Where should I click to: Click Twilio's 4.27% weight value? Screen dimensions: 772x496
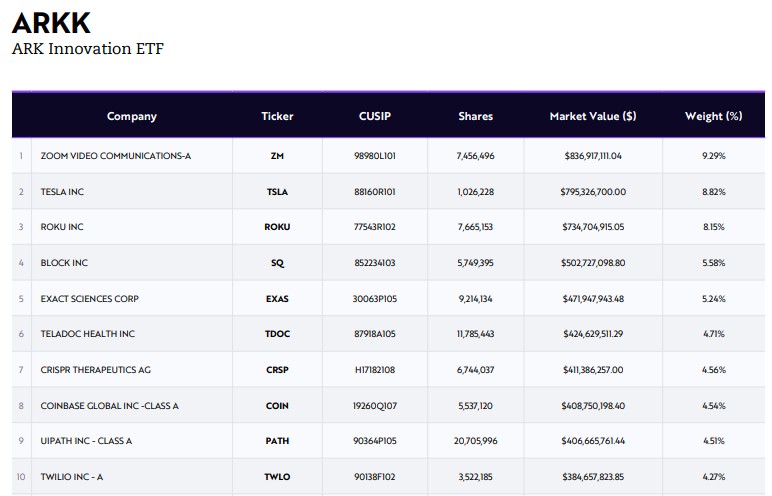point(713,477)
